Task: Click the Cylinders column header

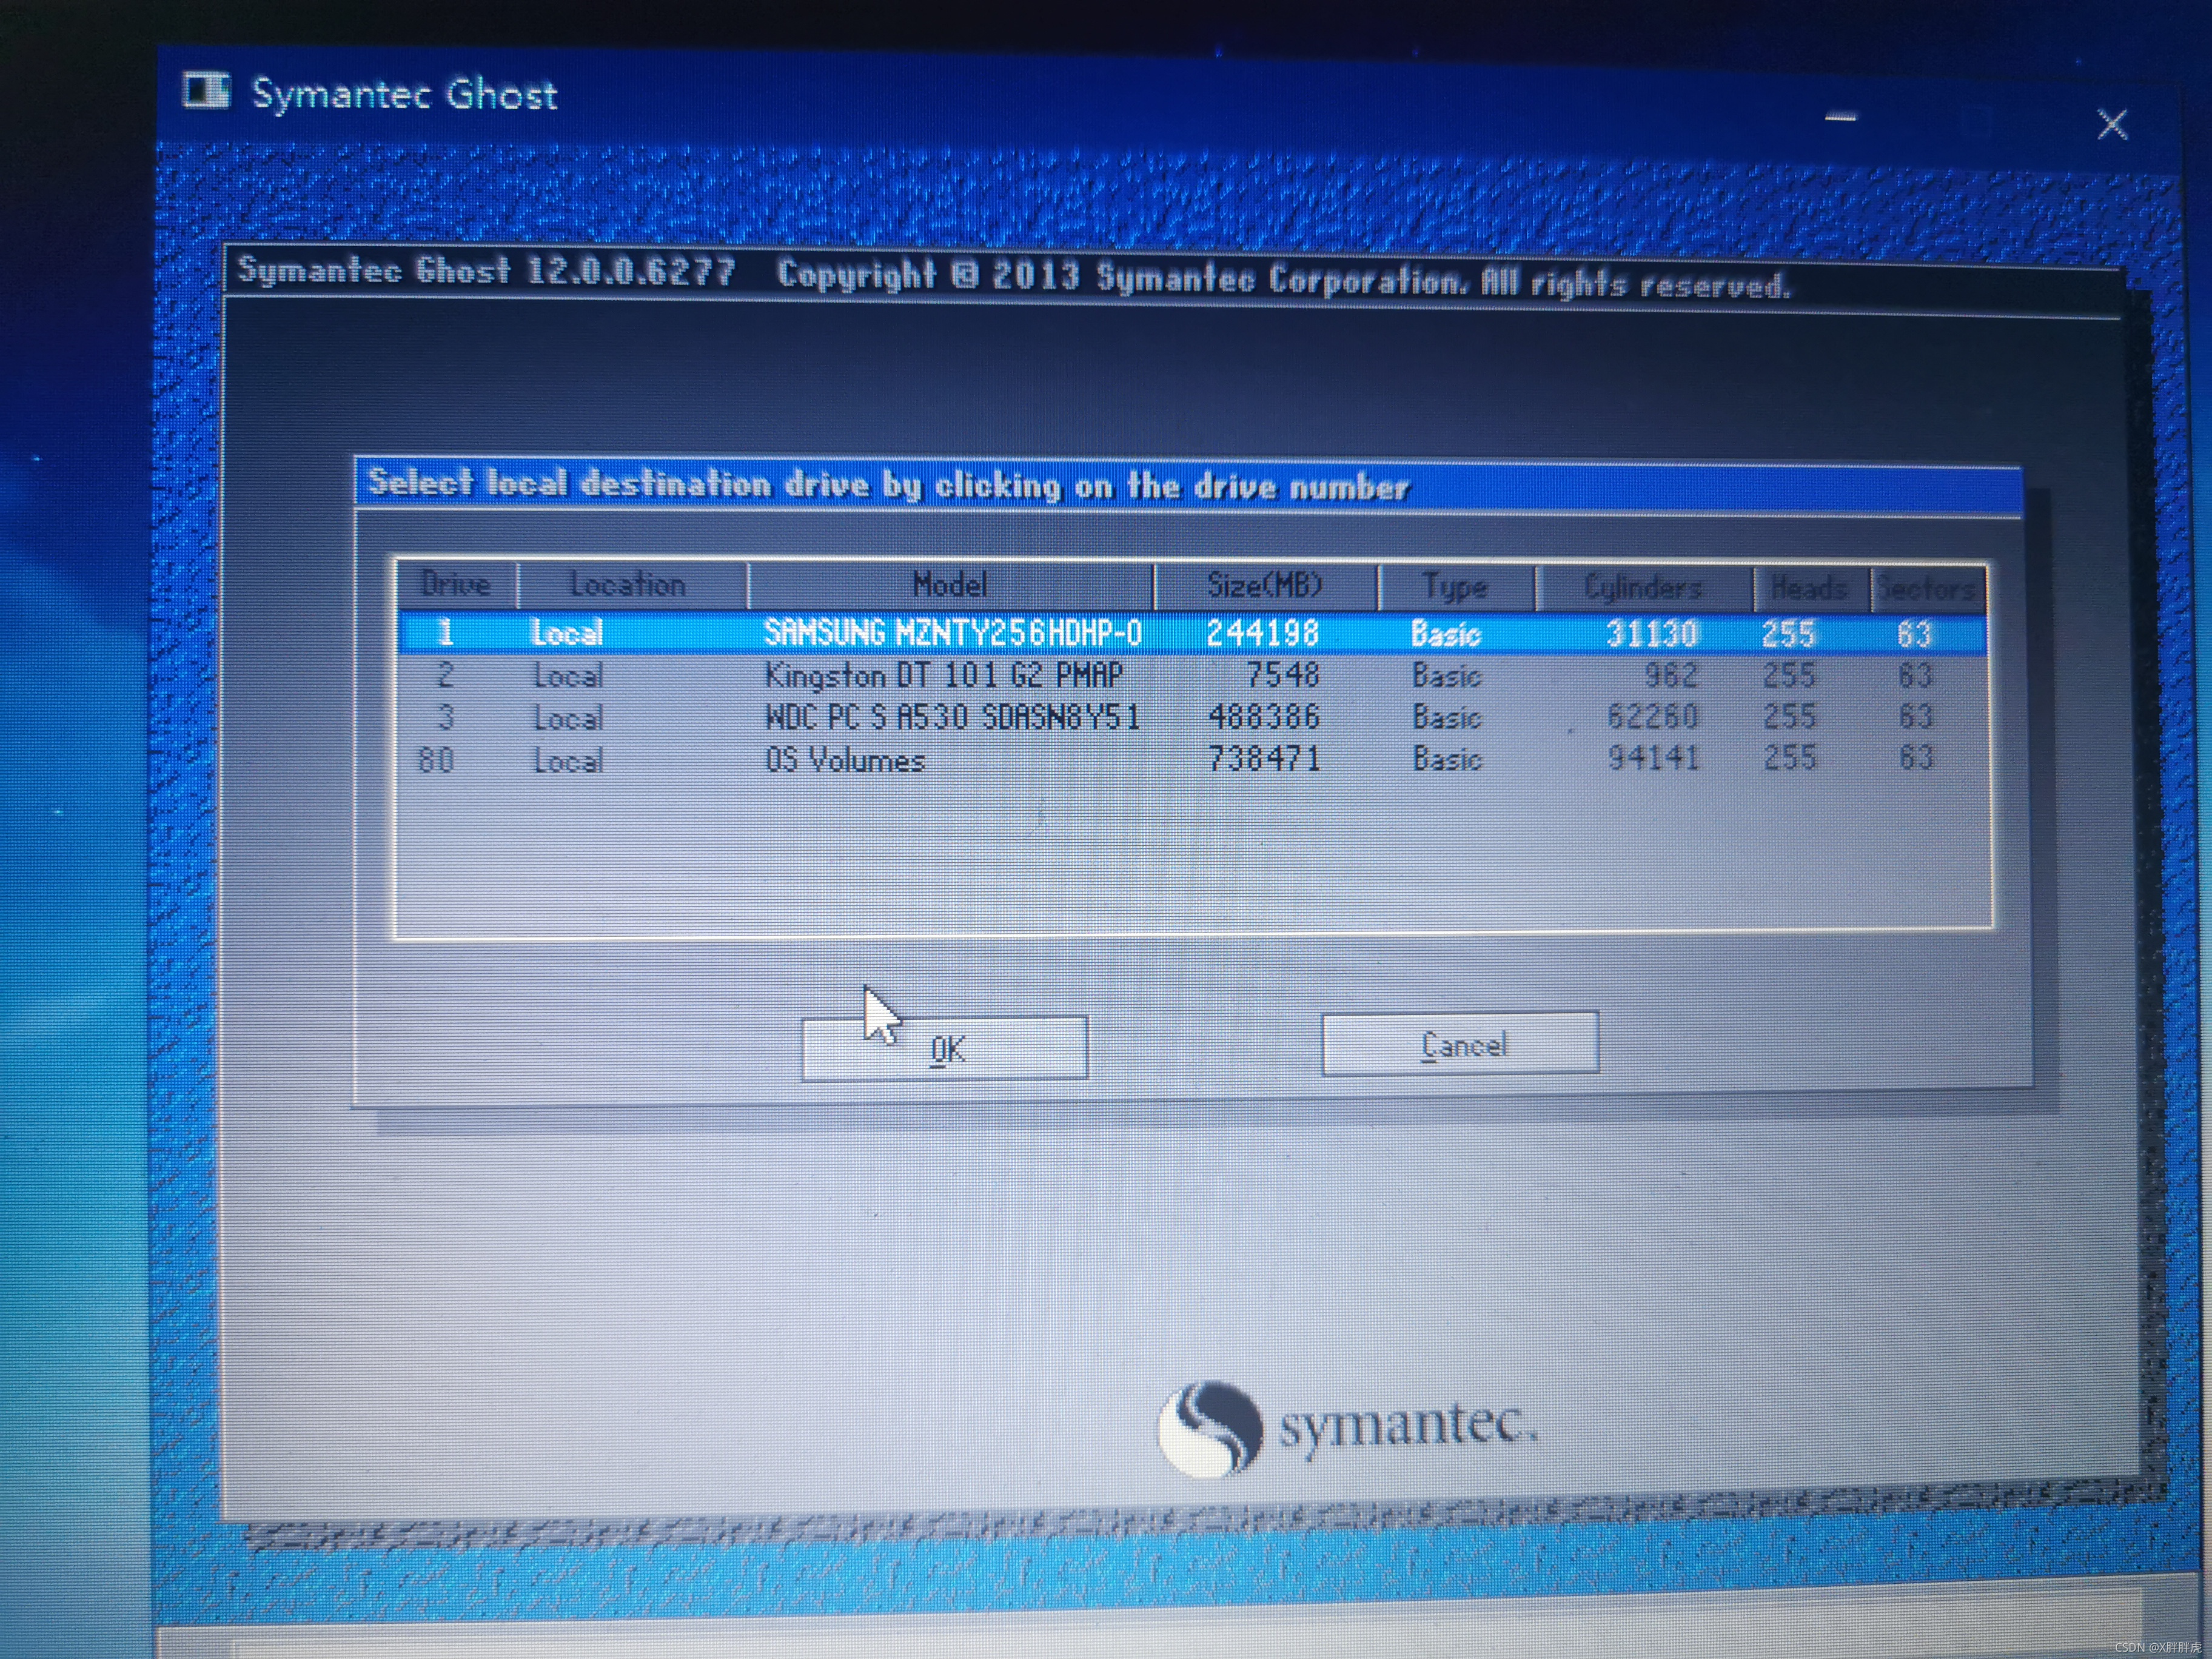Action: tap(1642, 588)
